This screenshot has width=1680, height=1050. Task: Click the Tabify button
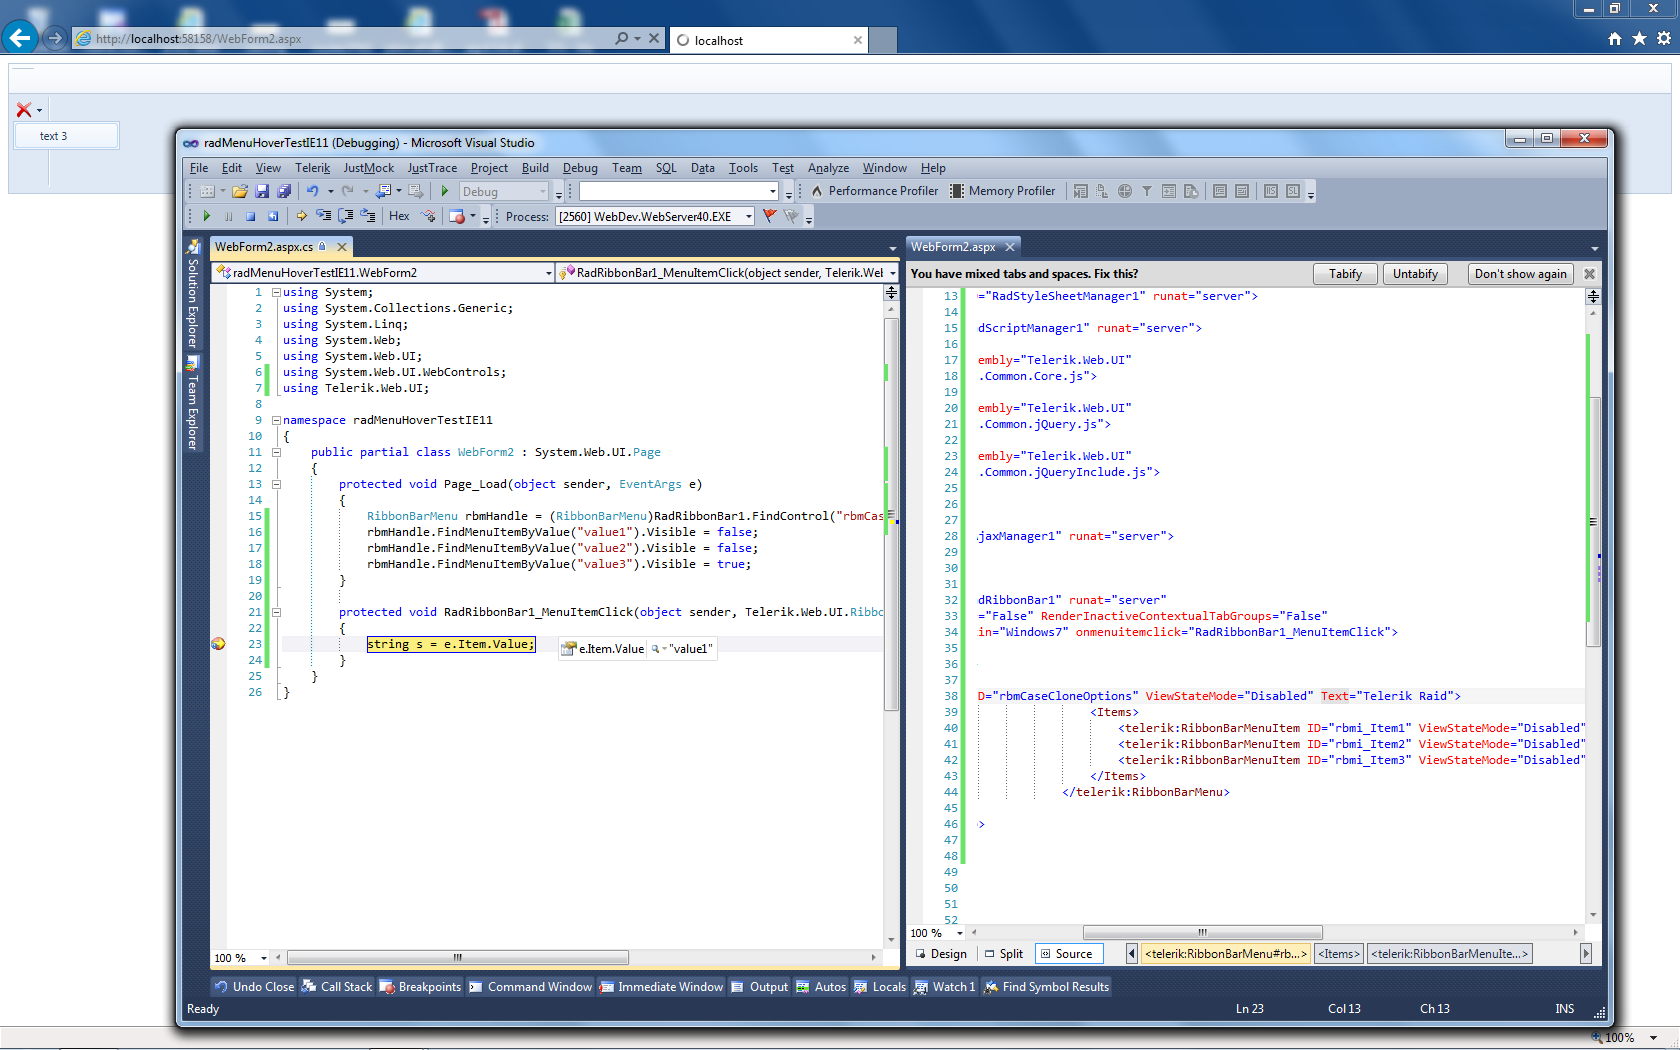(1345, 274)
